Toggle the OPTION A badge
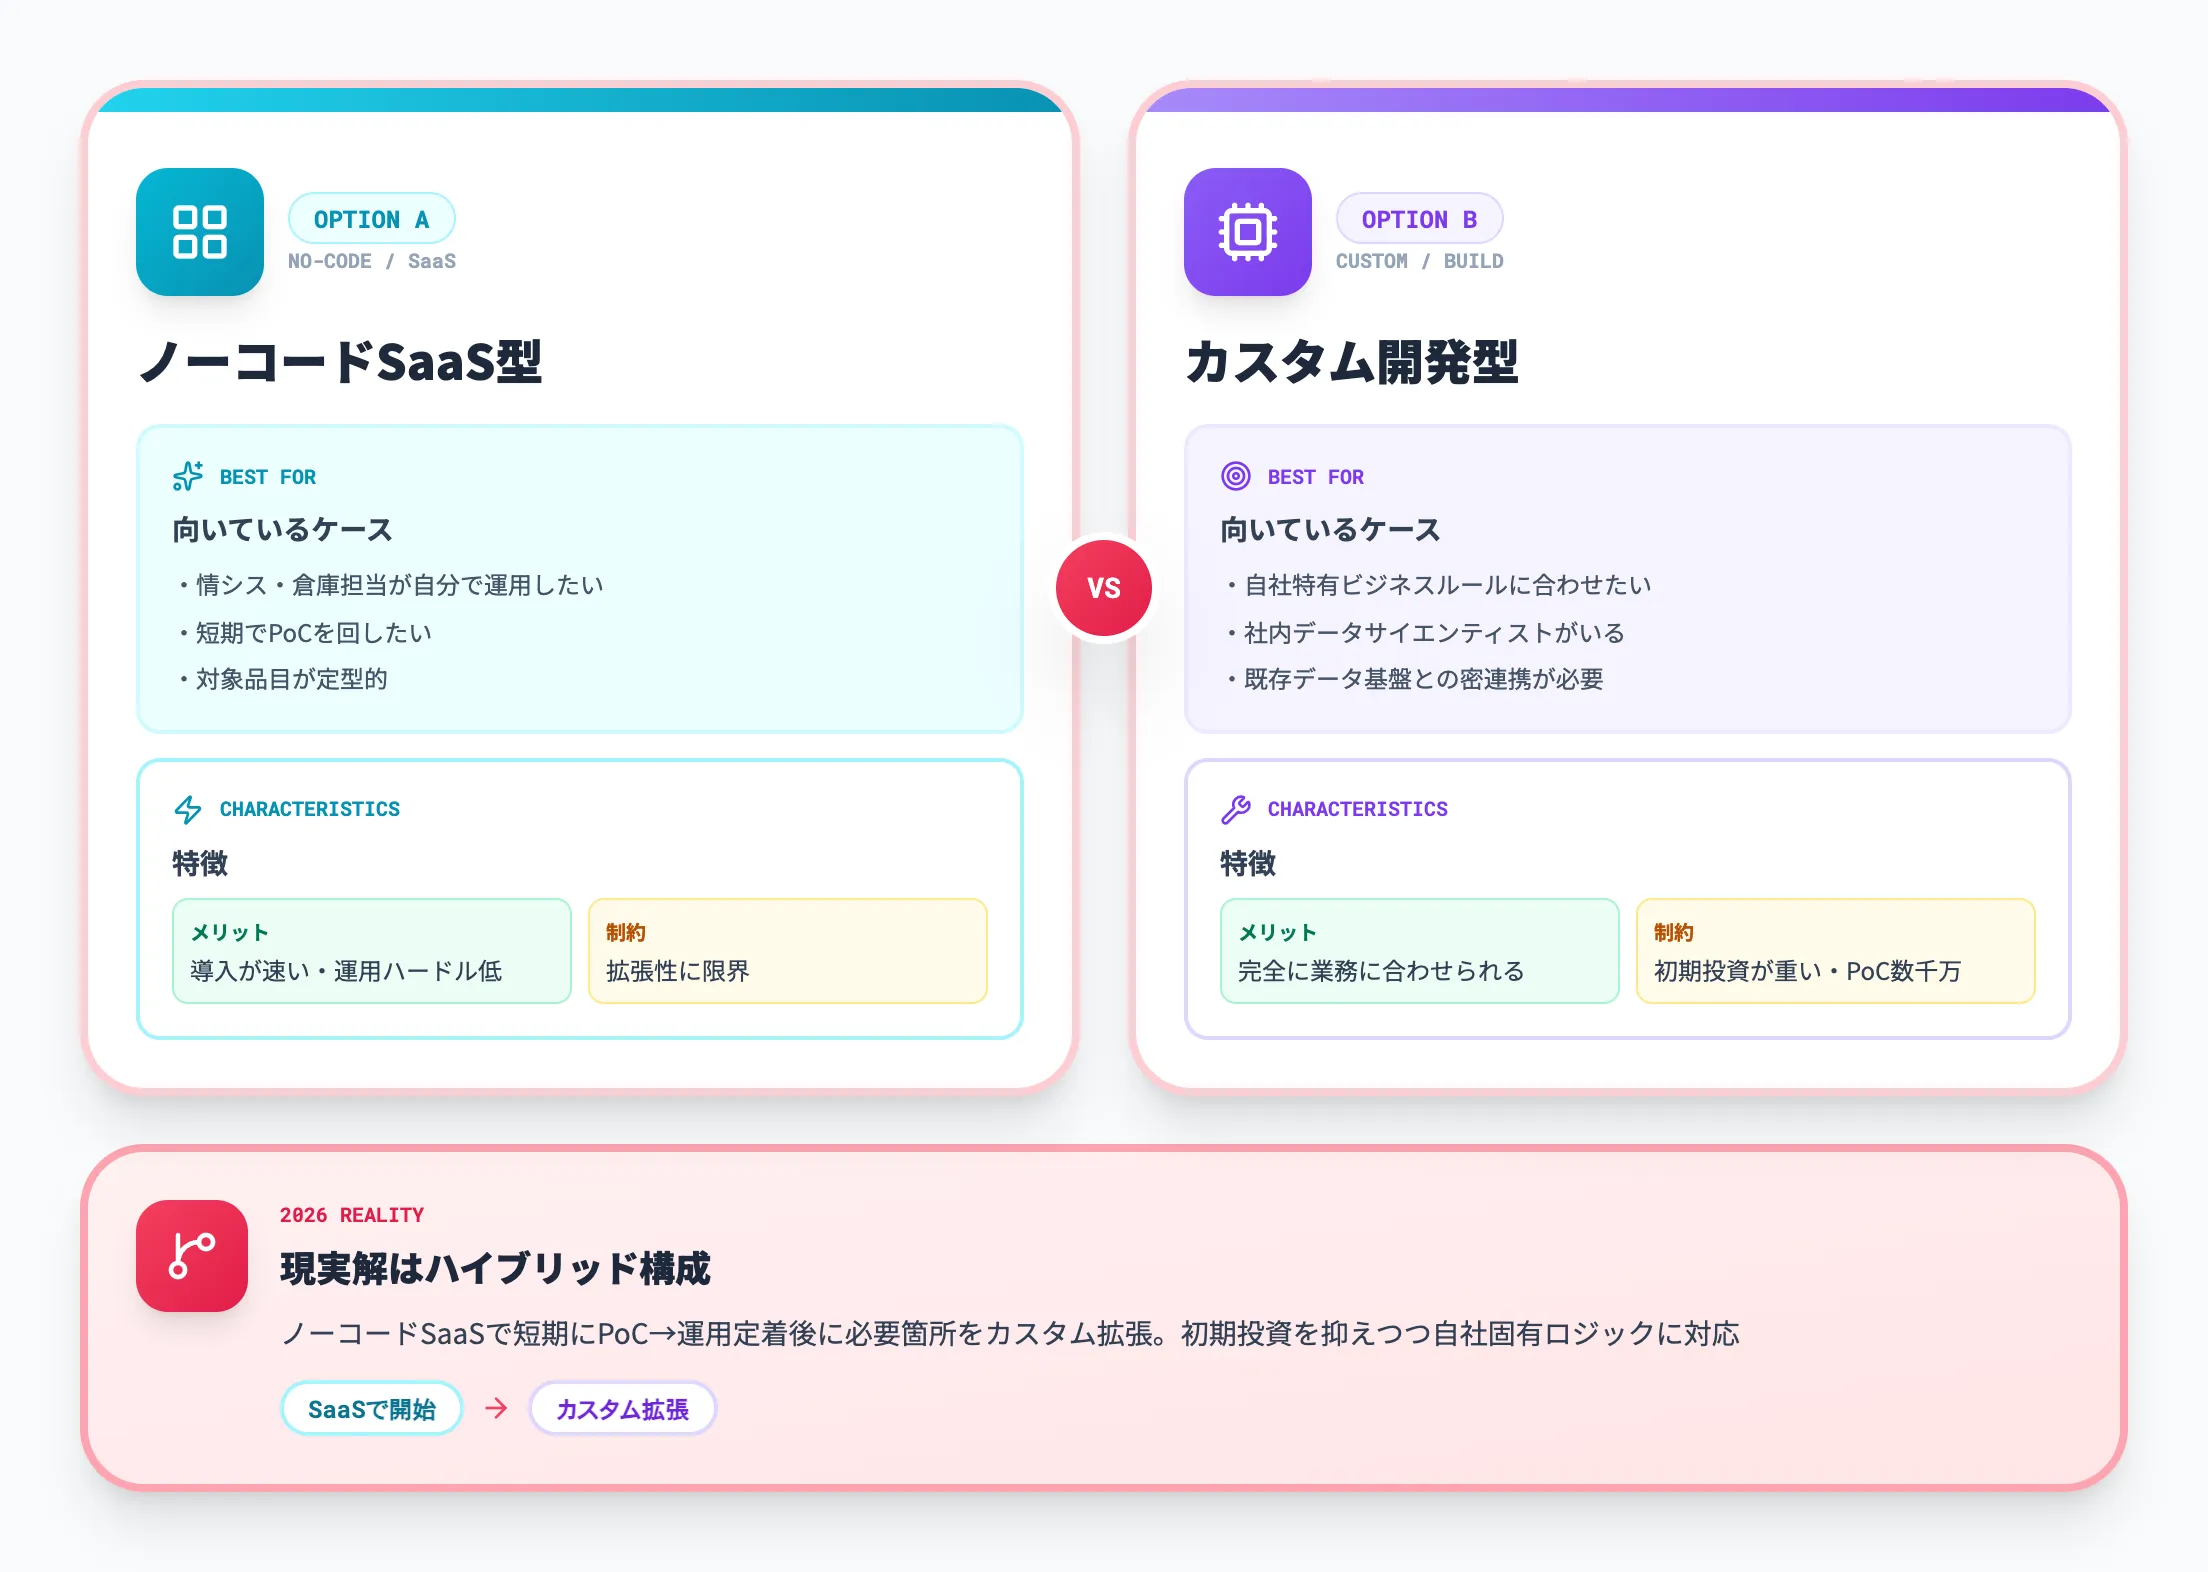 371,218
